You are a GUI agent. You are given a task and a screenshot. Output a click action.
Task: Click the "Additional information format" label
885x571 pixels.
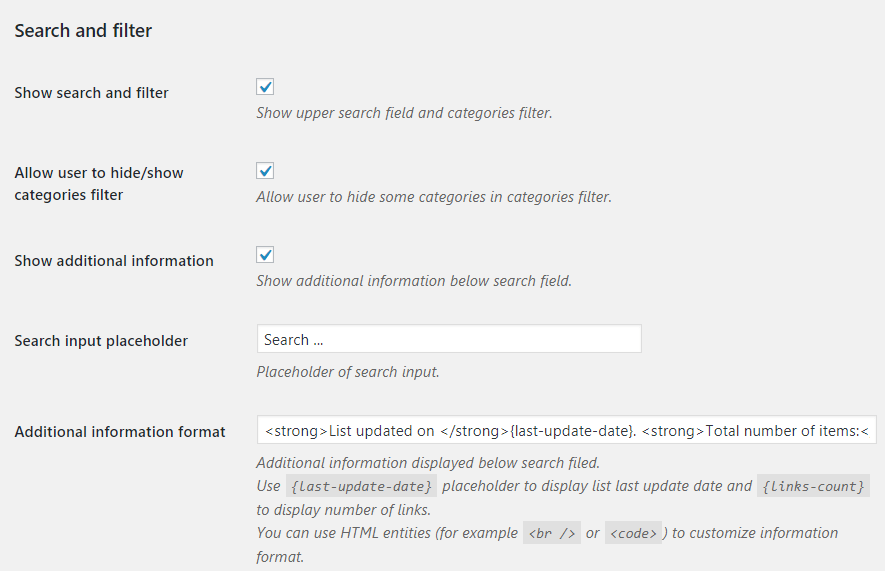pyautogui.click(x=120, y=432)
